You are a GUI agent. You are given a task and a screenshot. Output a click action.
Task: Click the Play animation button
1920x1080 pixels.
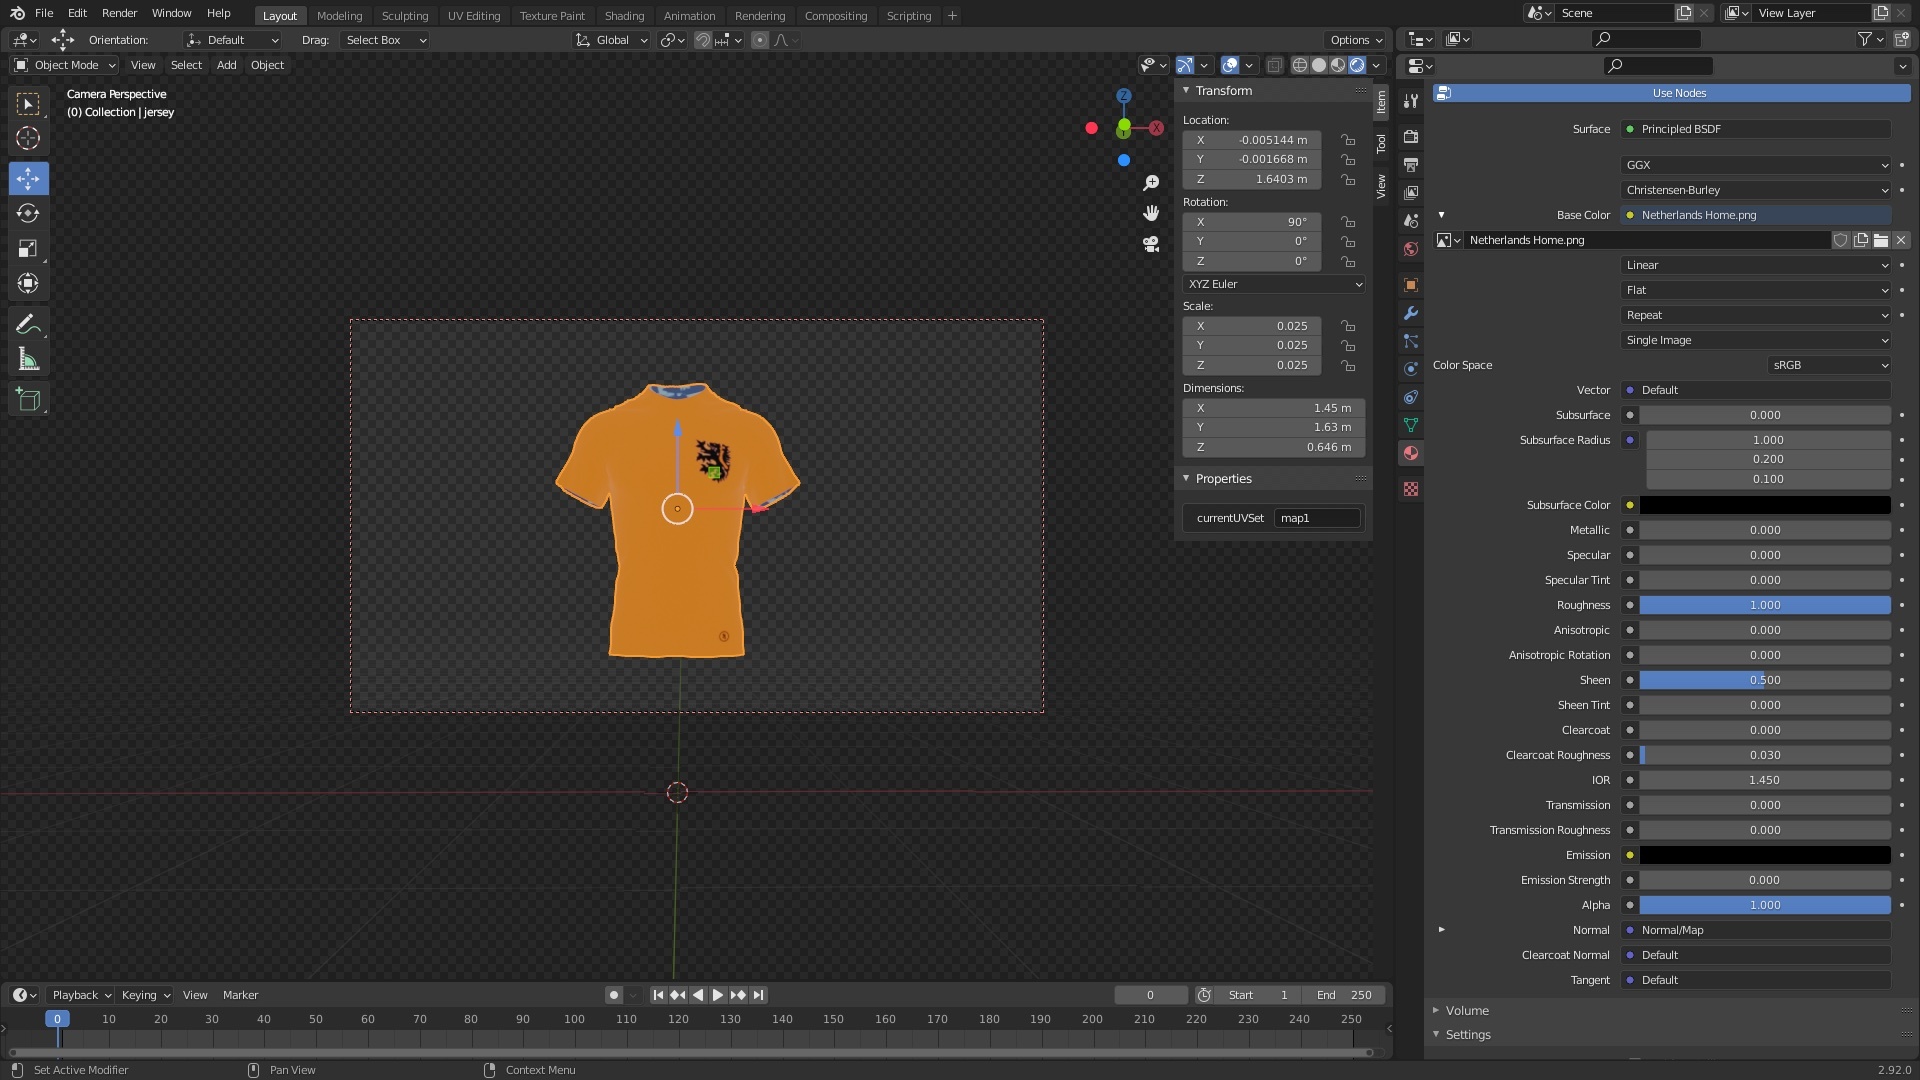click(x=717, y=995)
